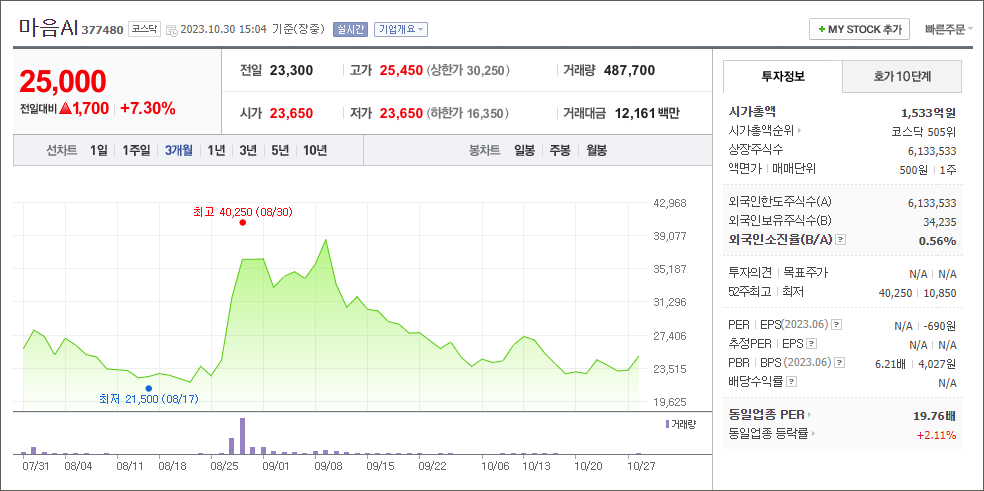This screenshot has height=491, width=984.
Task: Click the 상한가 30,250 text
Action: (x=468, y=70)
